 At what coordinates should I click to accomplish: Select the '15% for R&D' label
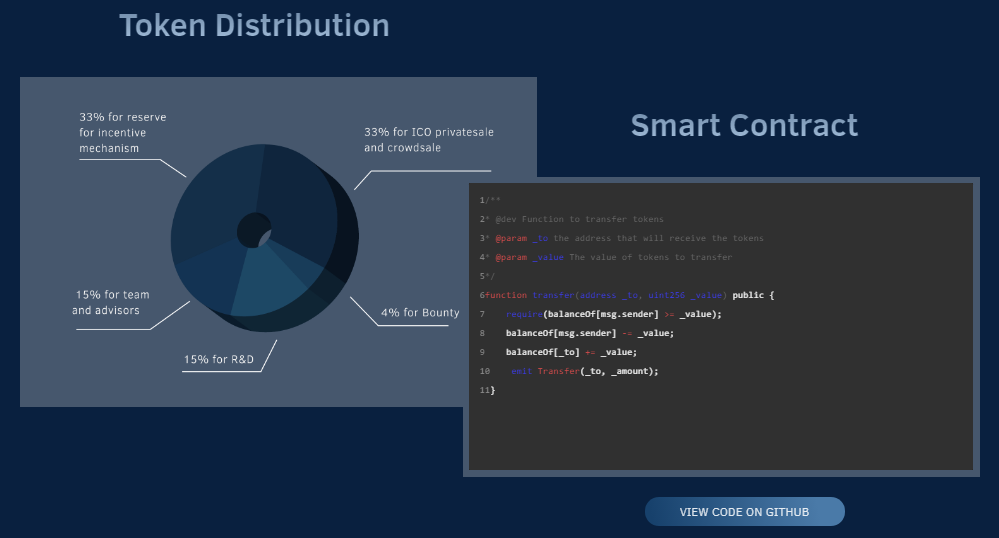click(x=219, y=360)
